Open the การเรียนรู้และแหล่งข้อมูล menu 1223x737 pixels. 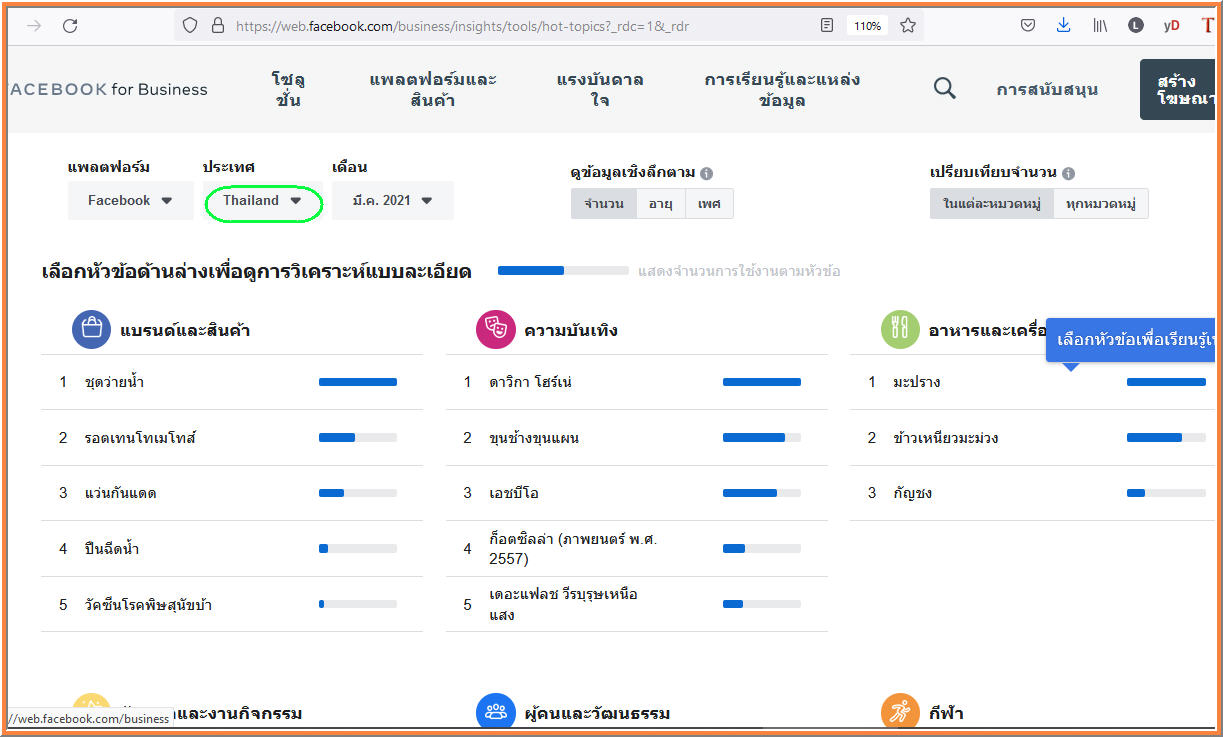click(x=782, y=89)
